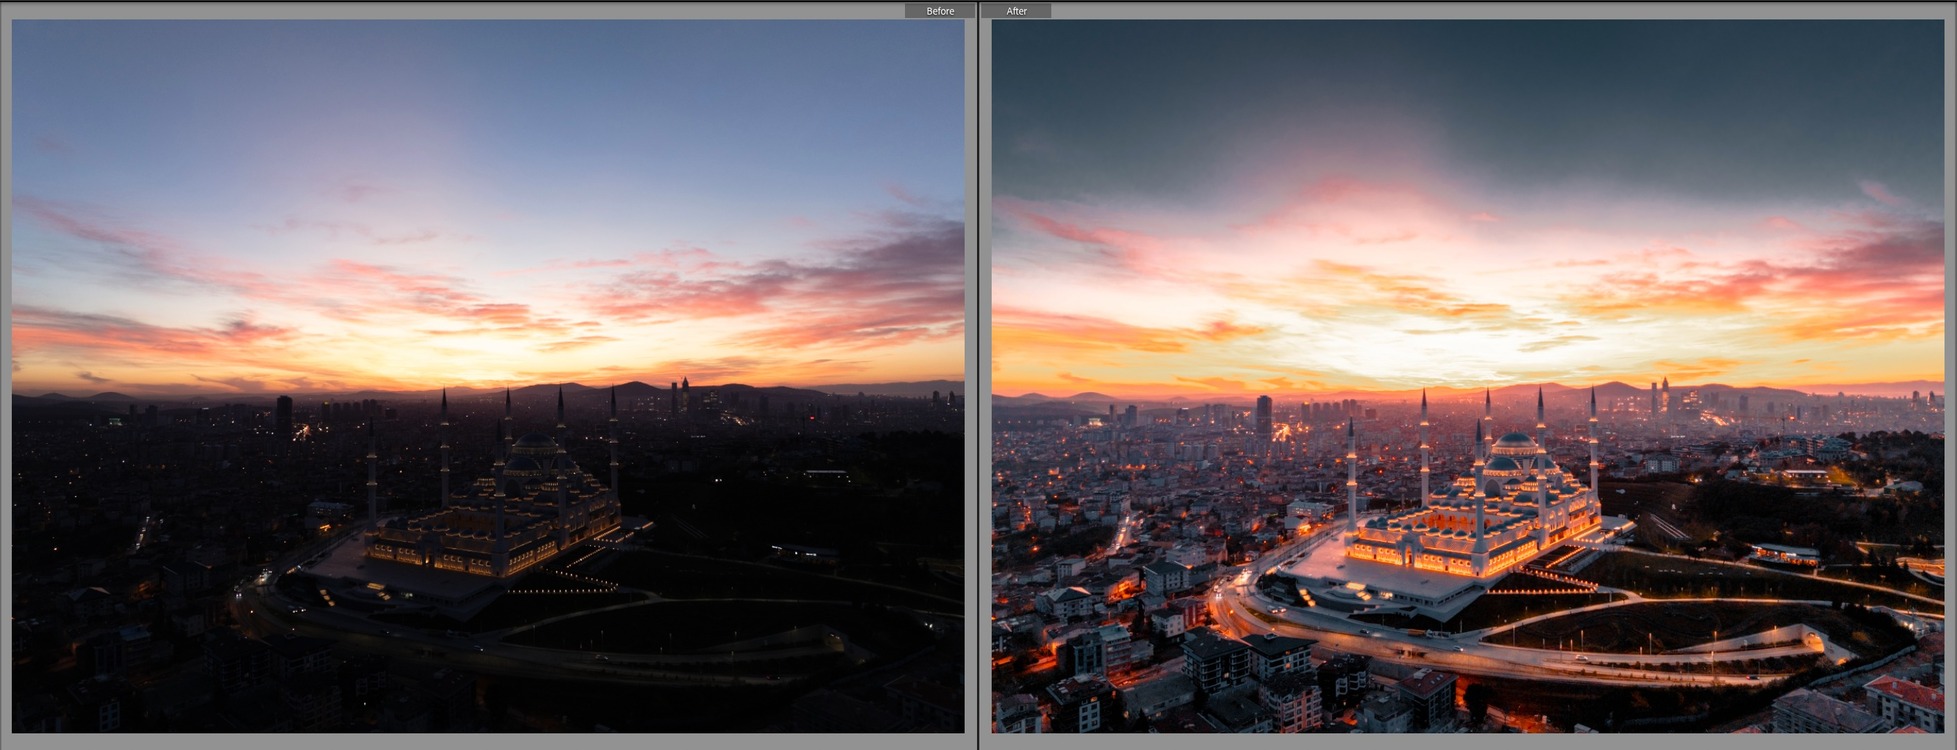Select the Before view label

click(x=939, y=11)
